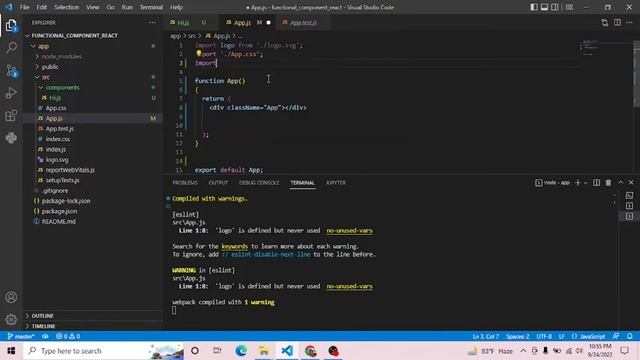The width and height of the screenshot is (640, 360).
Task: Open the launch profile dropdown arrow
Action: click(x=586, y=182)
